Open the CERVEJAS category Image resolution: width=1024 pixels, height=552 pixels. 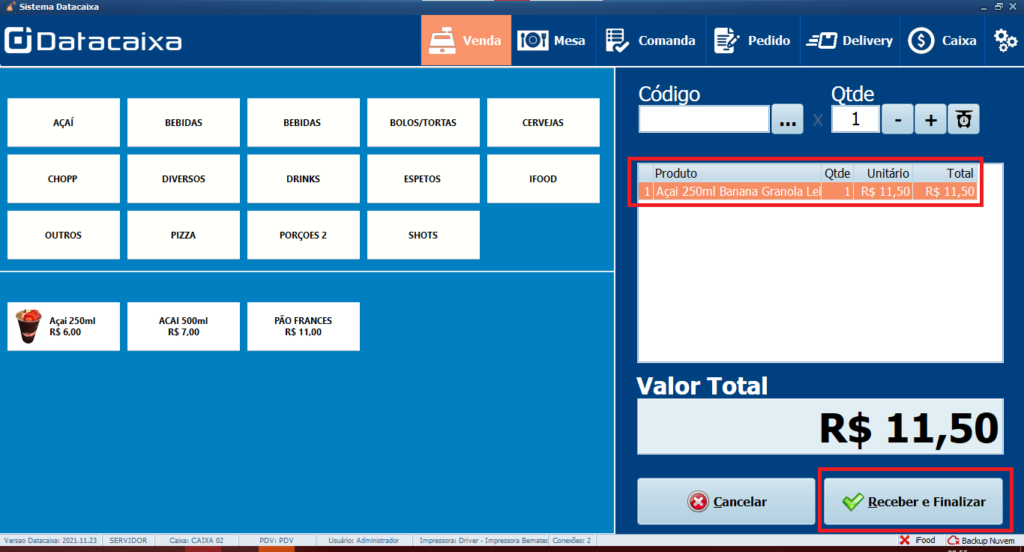pos(543,123)
